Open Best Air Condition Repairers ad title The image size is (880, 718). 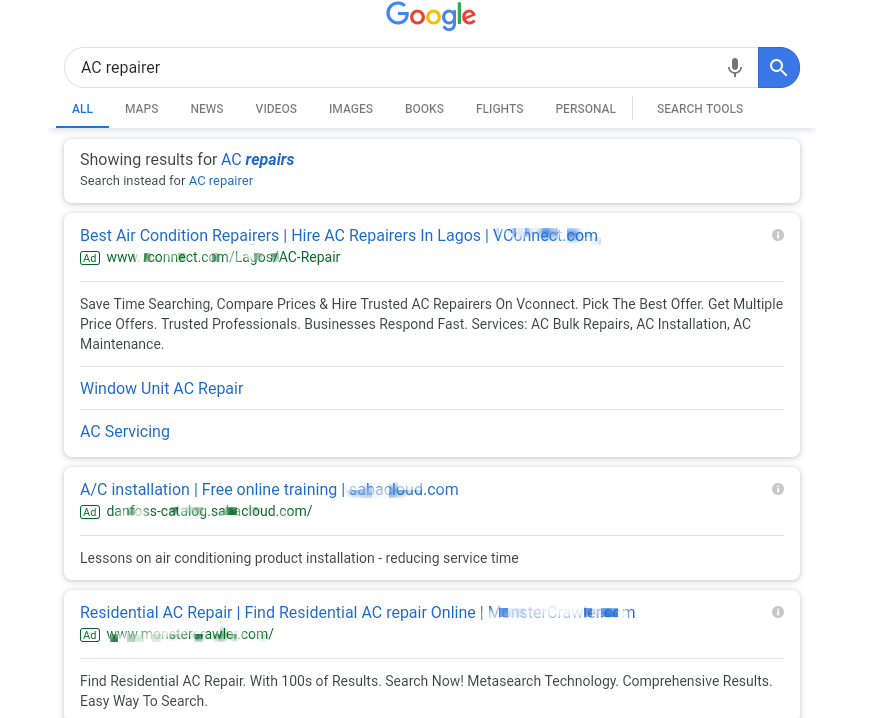pos(339,235)
